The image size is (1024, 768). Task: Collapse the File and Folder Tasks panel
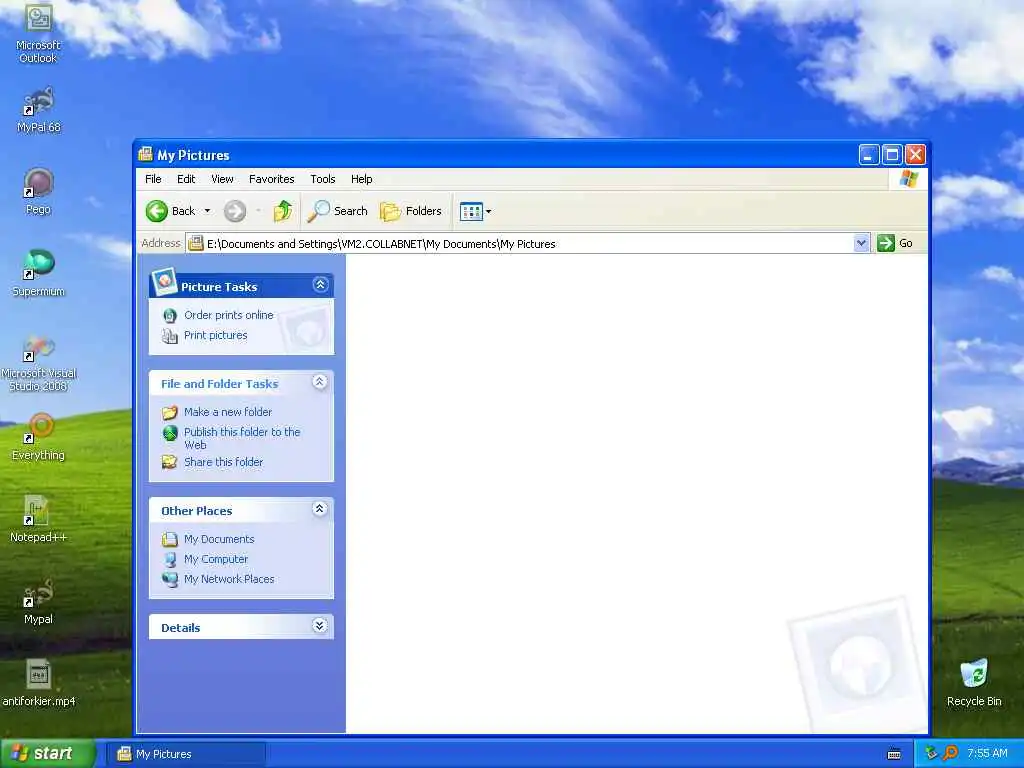pyautogui.click(x=319, y=382)
